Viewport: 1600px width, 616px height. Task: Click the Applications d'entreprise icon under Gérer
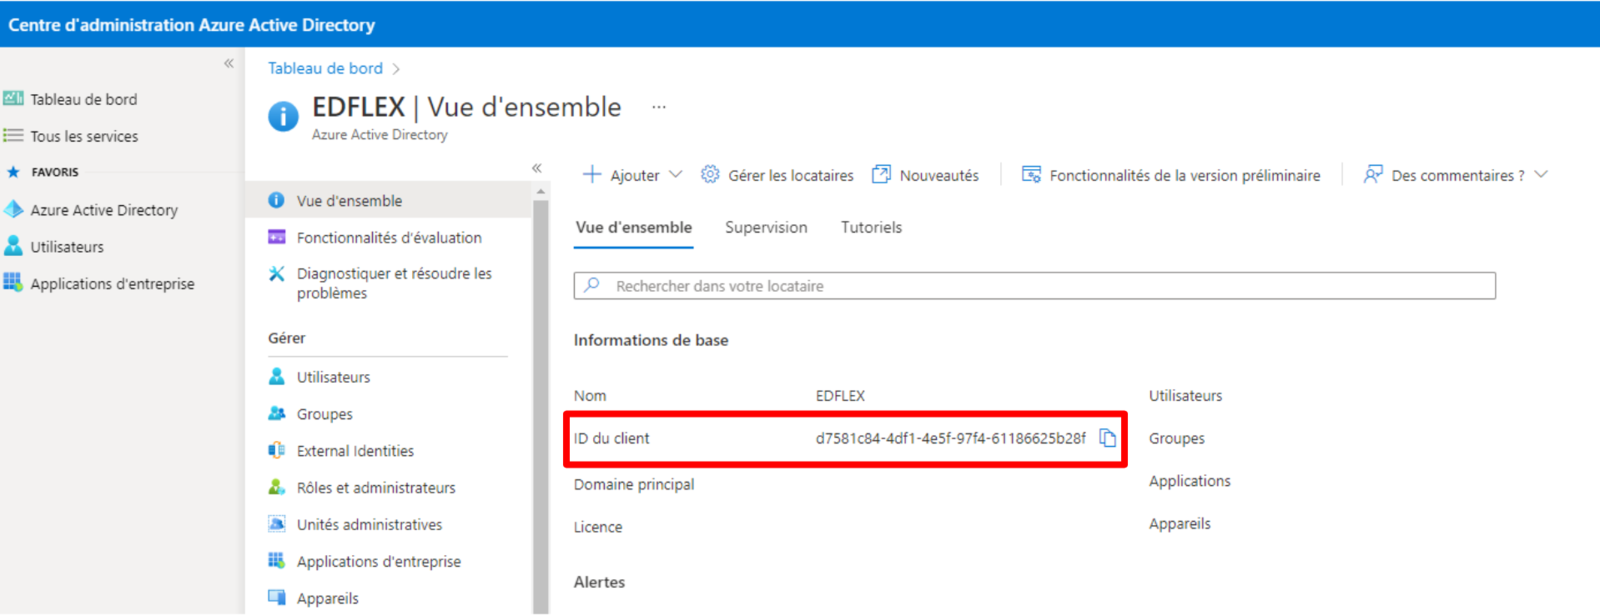[277, 560]
